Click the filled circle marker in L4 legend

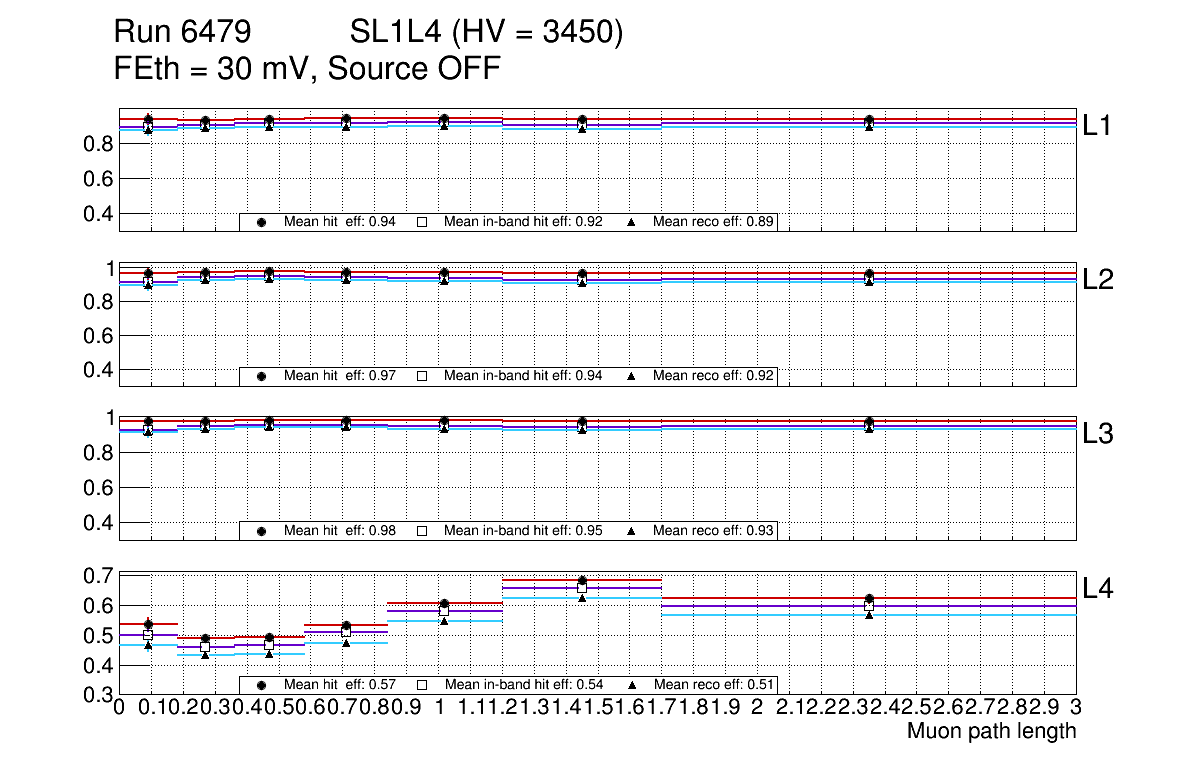click(x=262, y=685)
